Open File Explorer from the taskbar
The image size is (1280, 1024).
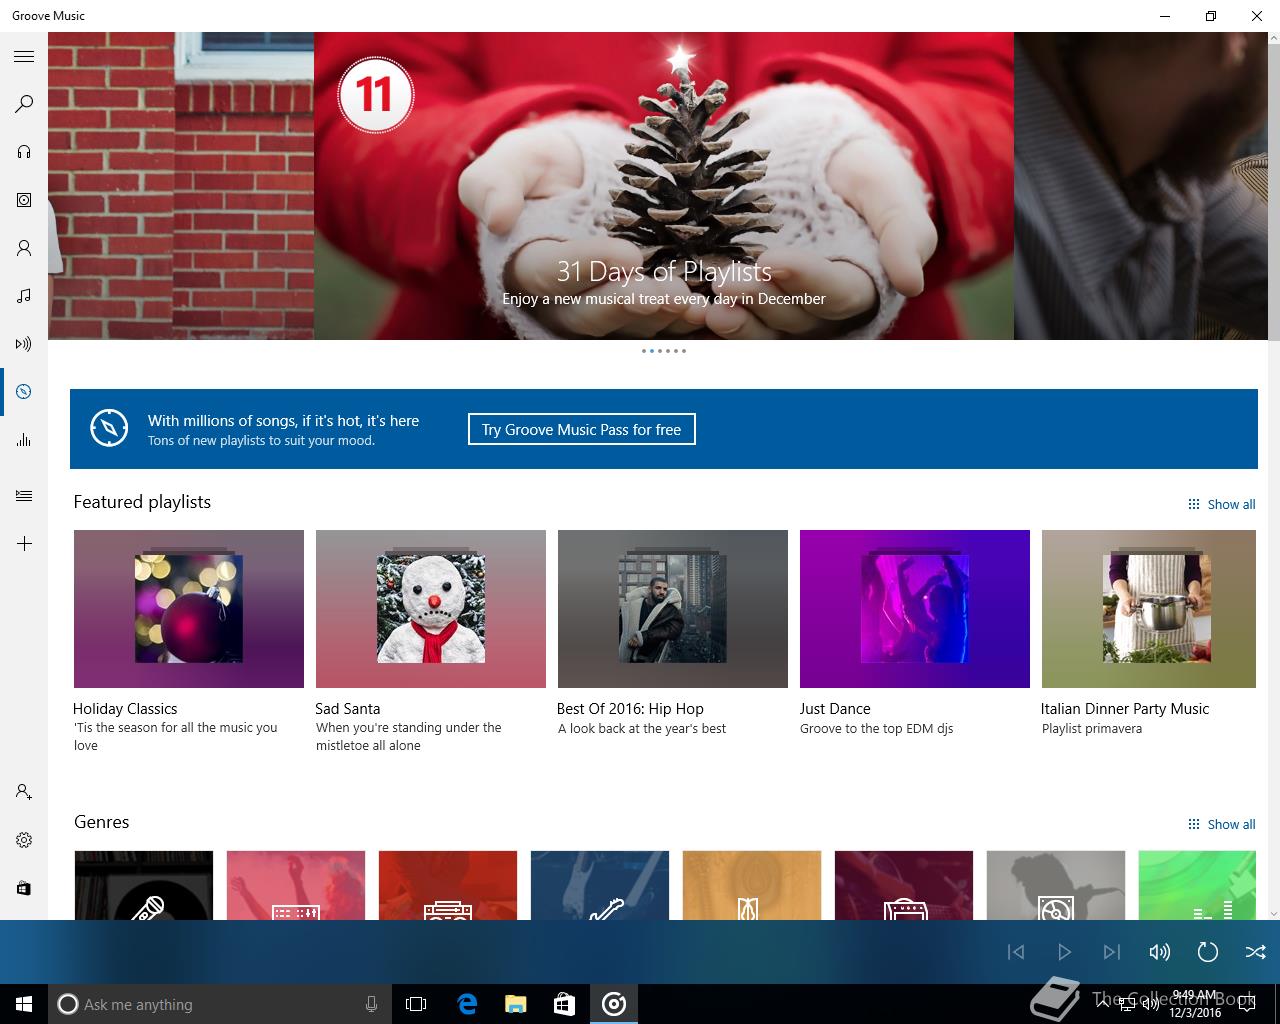click(515, 1004)
